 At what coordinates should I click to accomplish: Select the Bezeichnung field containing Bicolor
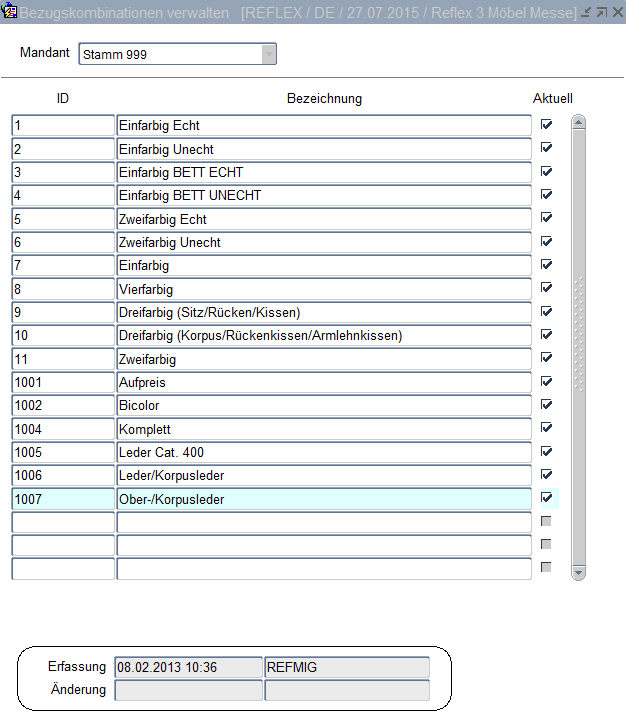click(324, 406)
